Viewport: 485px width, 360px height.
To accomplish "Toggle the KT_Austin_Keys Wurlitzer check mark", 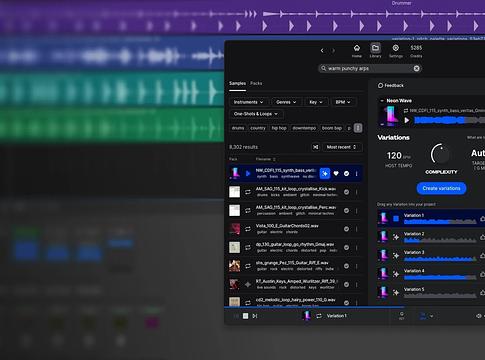I will click(x=346, y=284).
